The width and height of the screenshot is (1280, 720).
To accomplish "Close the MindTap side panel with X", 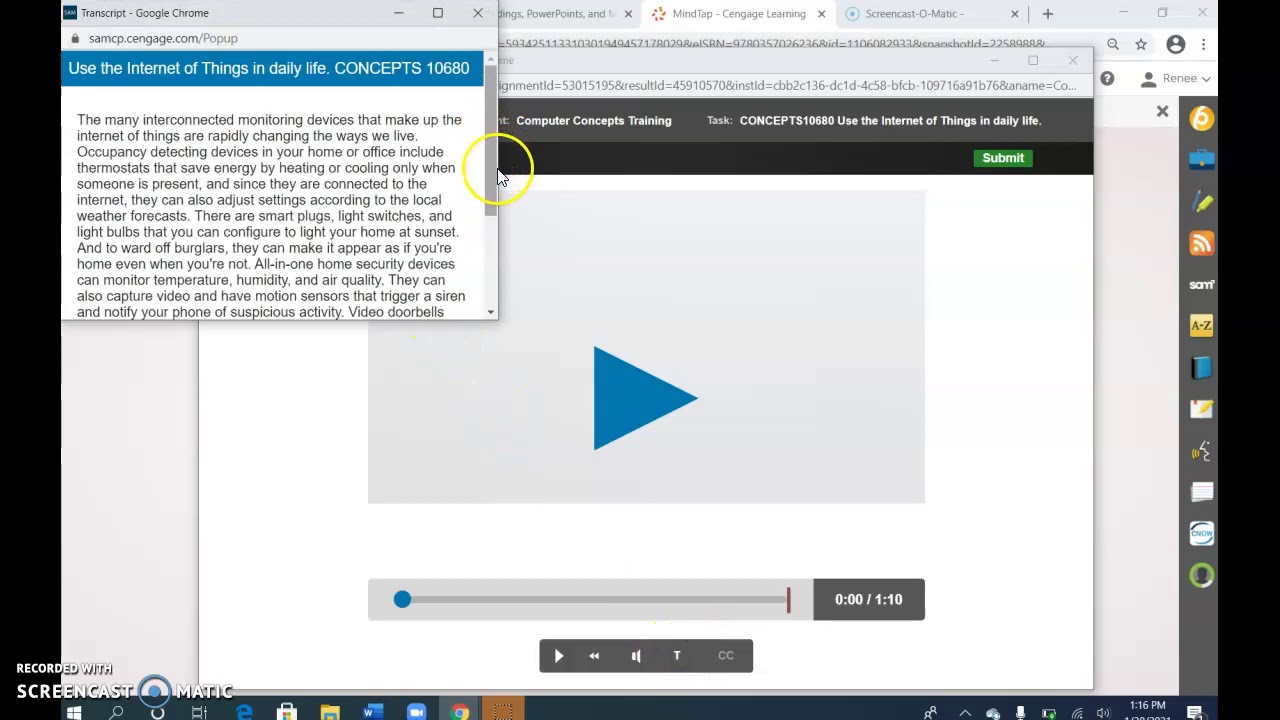I will (1162, 112).
